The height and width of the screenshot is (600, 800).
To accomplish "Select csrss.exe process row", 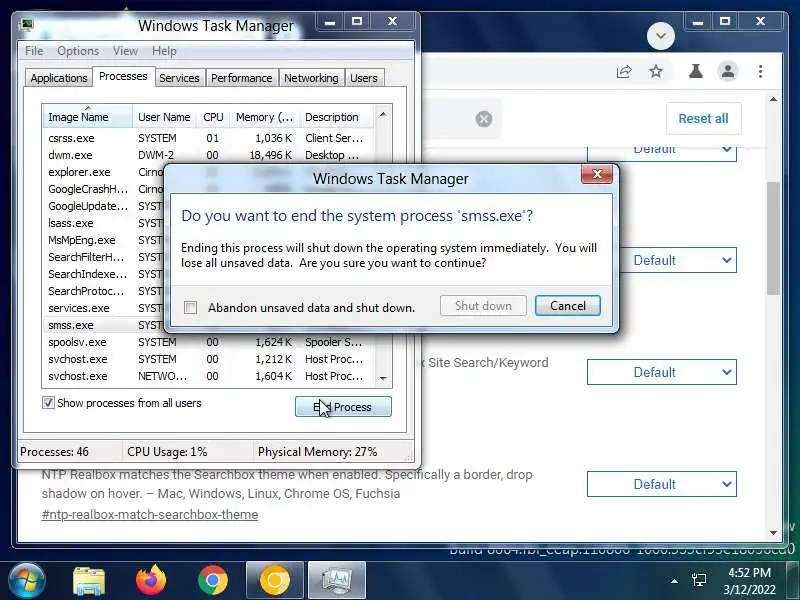I will point(208,138).
